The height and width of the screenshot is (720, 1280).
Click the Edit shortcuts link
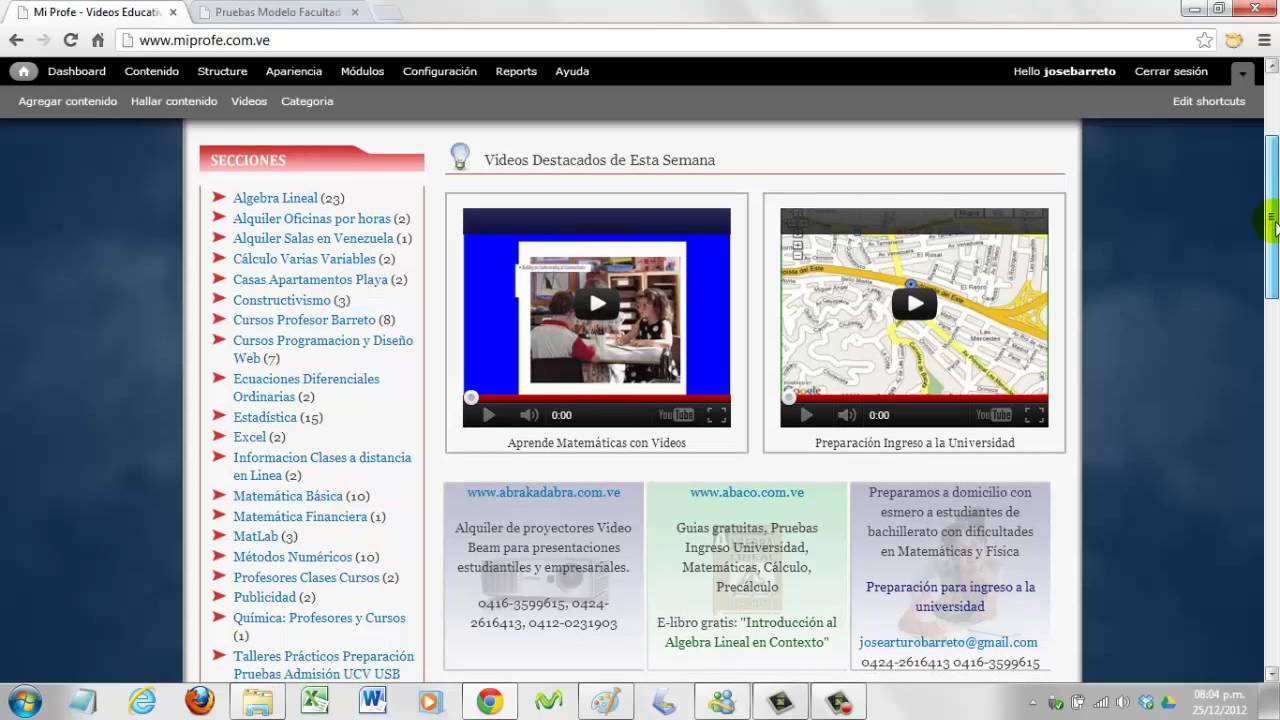pos(1209,101)
